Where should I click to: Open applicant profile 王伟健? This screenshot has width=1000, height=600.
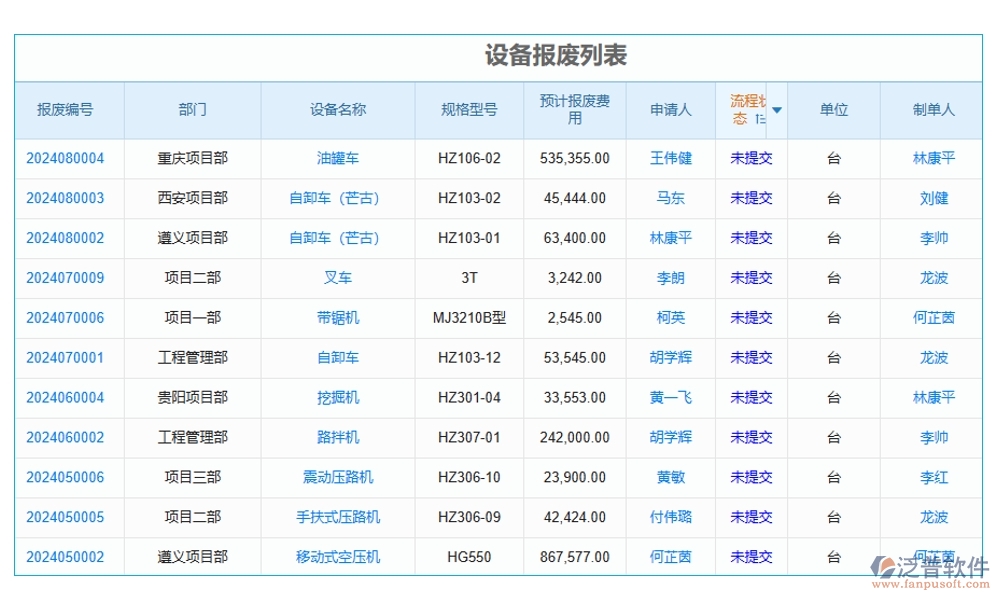(x=670, y=158)
